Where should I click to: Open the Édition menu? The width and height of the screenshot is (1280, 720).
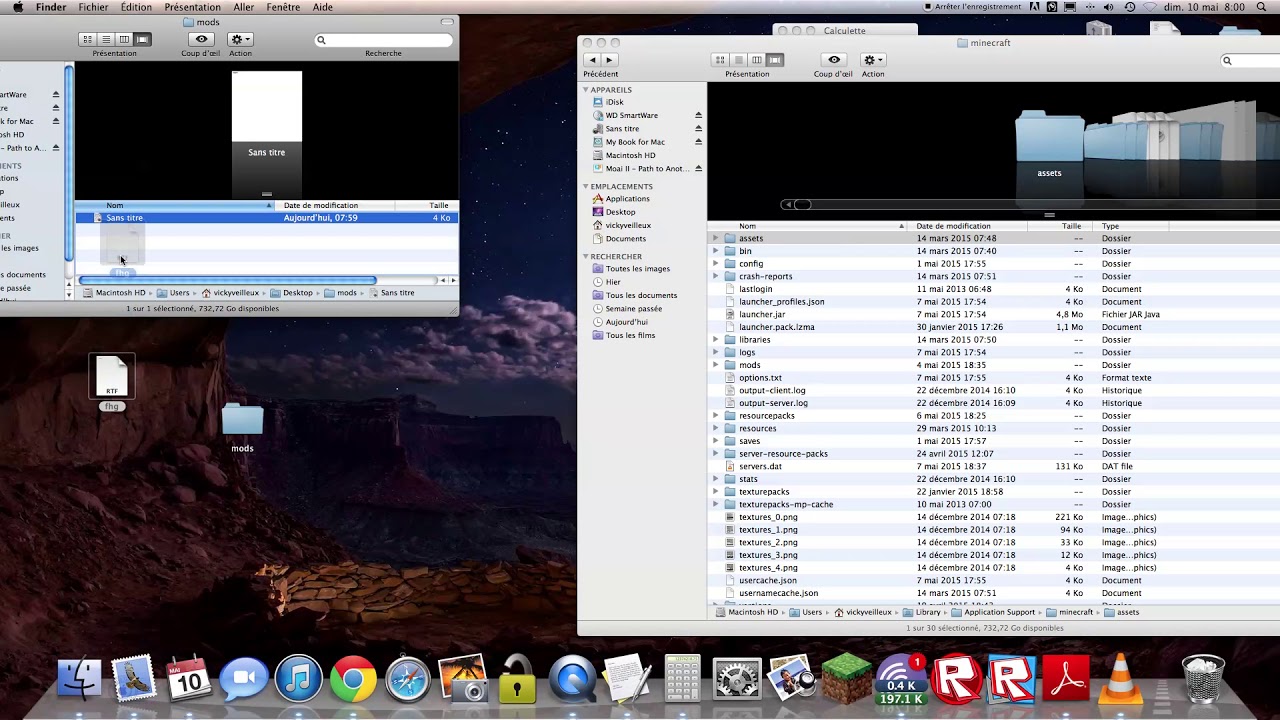(x=136, y=7)
